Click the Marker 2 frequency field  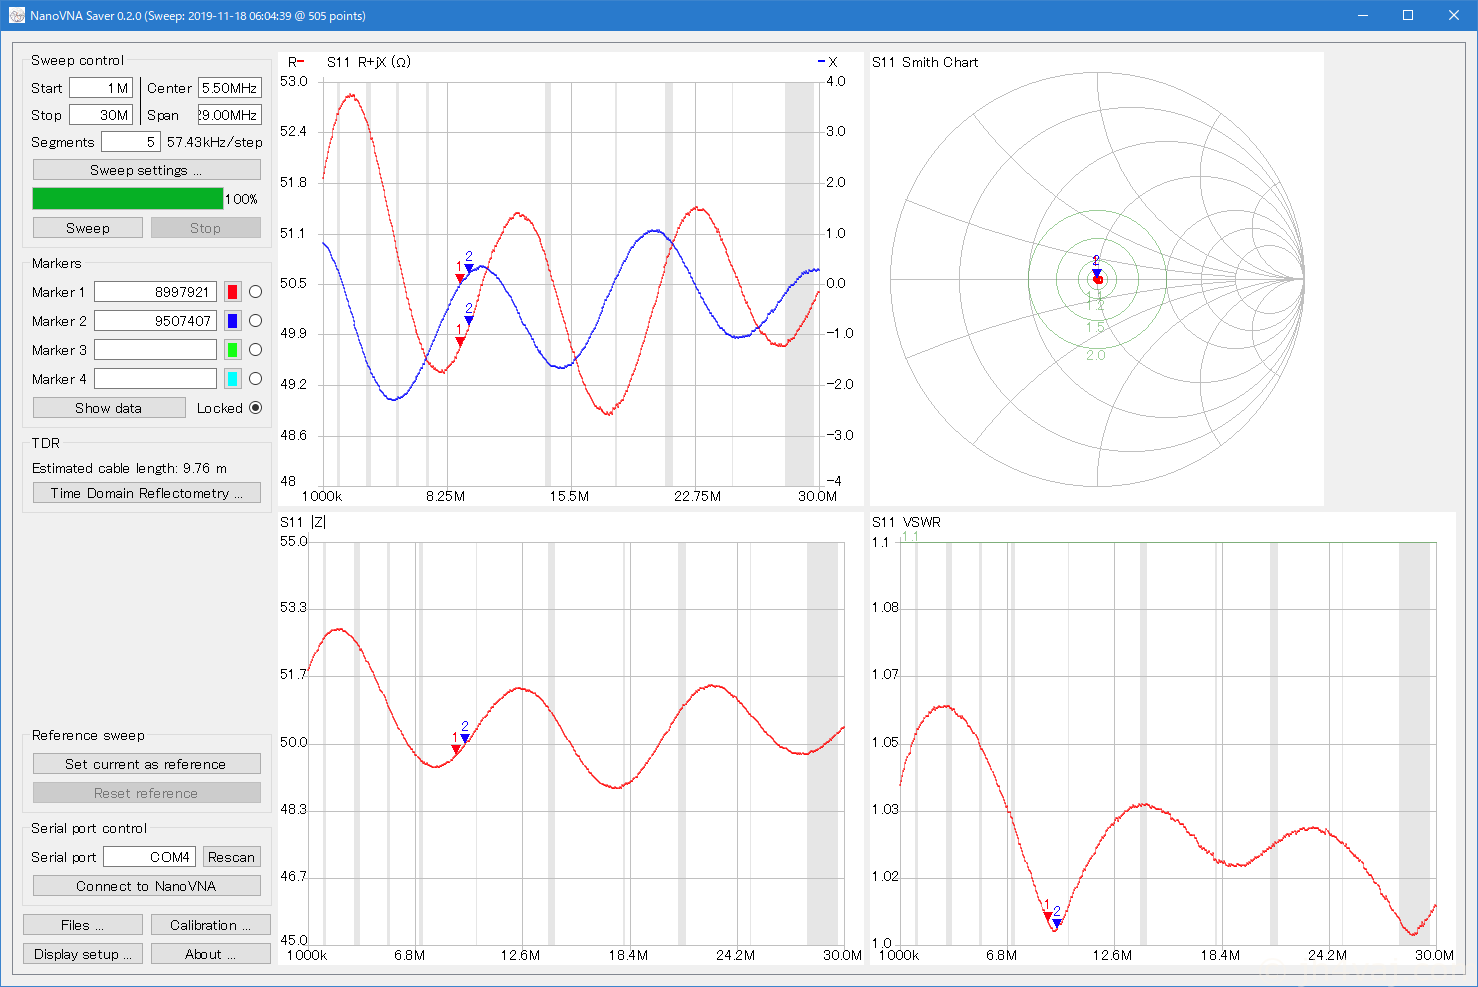coord(155,321)
